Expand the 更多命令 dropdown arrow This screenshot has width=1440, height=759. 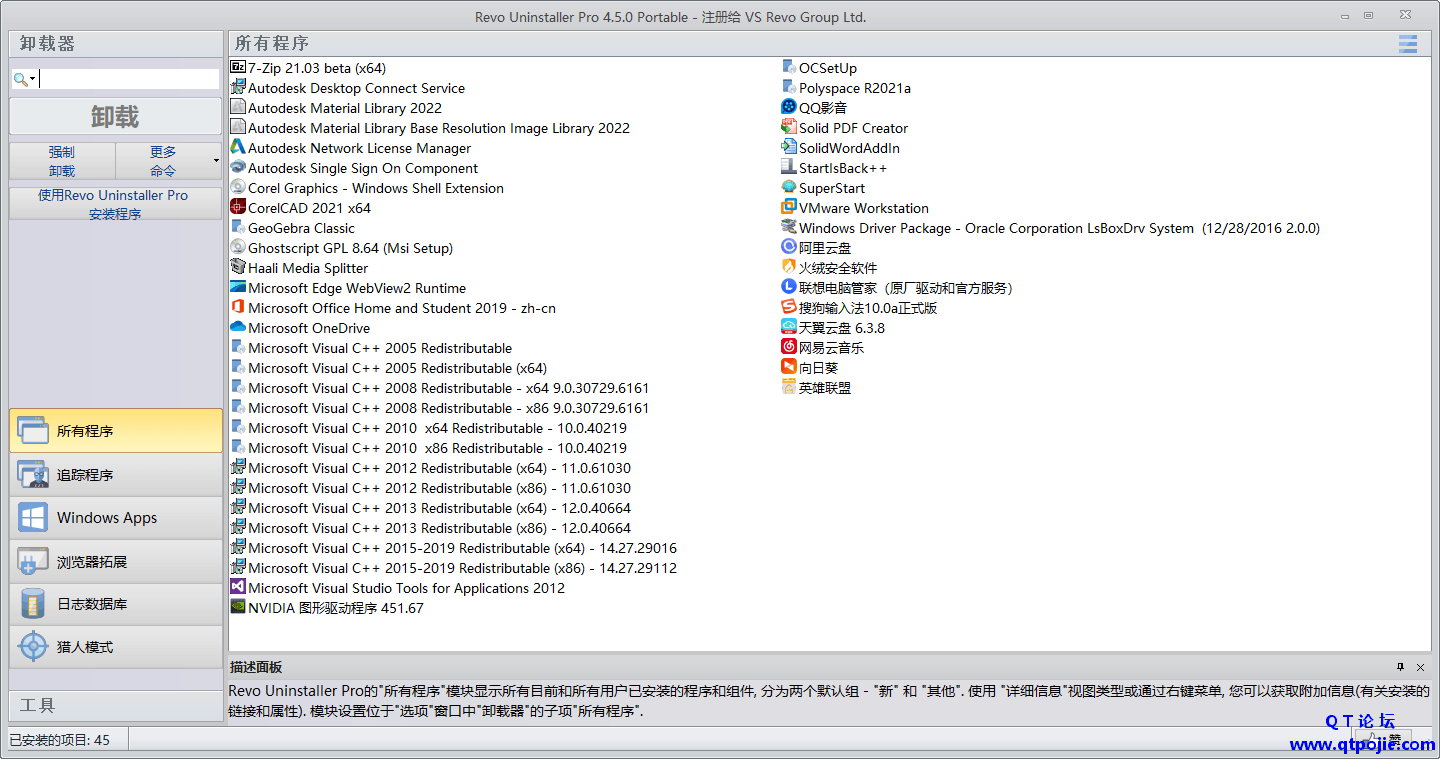pos(216,161)
